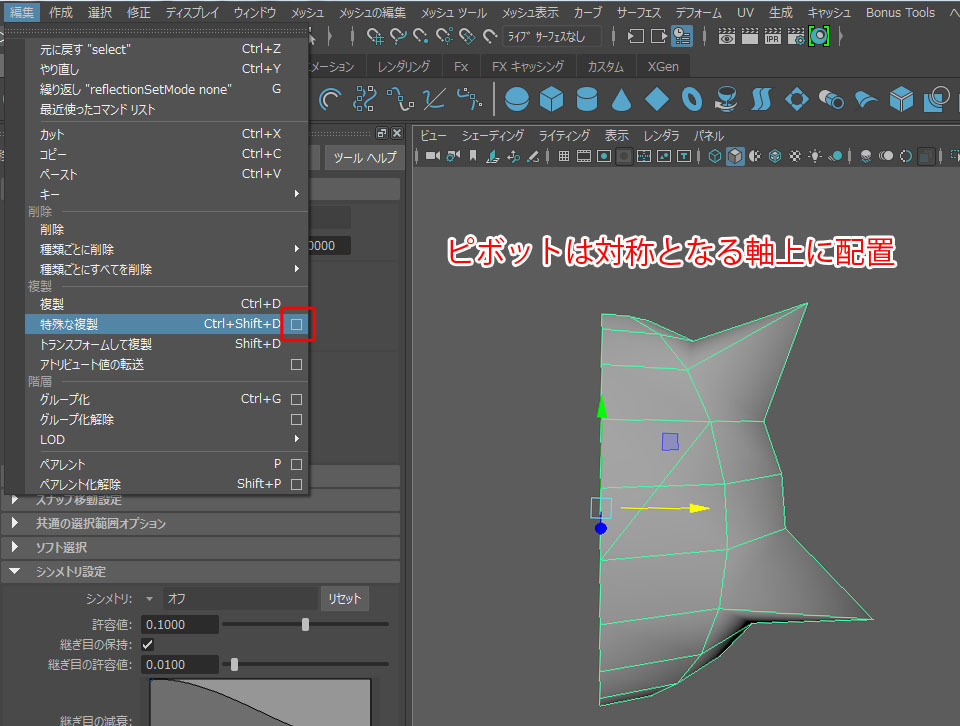
Task: Open the シンメトリ dropdown showing オフ
Action: click(241, 599)
